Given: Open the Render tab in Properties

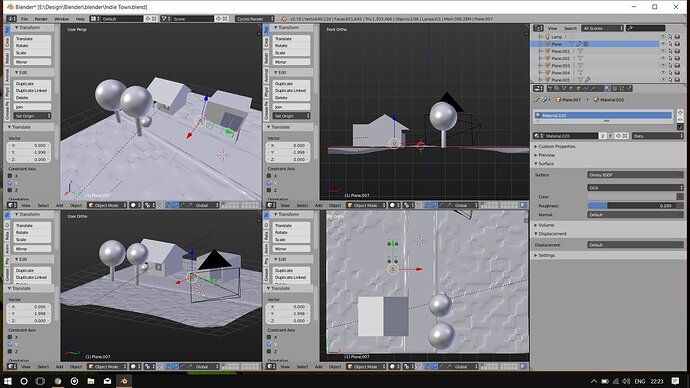Looking at the screenshot, I should pyautogui.click(x=550, y=88).
